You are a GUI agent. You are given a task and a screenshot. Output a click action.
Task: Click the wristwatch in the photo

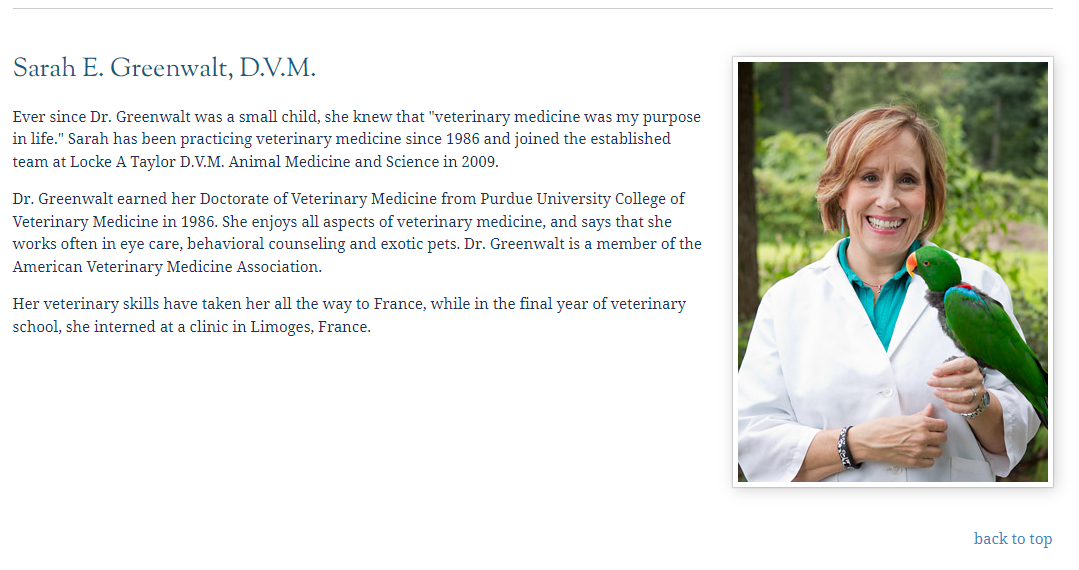click(x=977, y=404)
